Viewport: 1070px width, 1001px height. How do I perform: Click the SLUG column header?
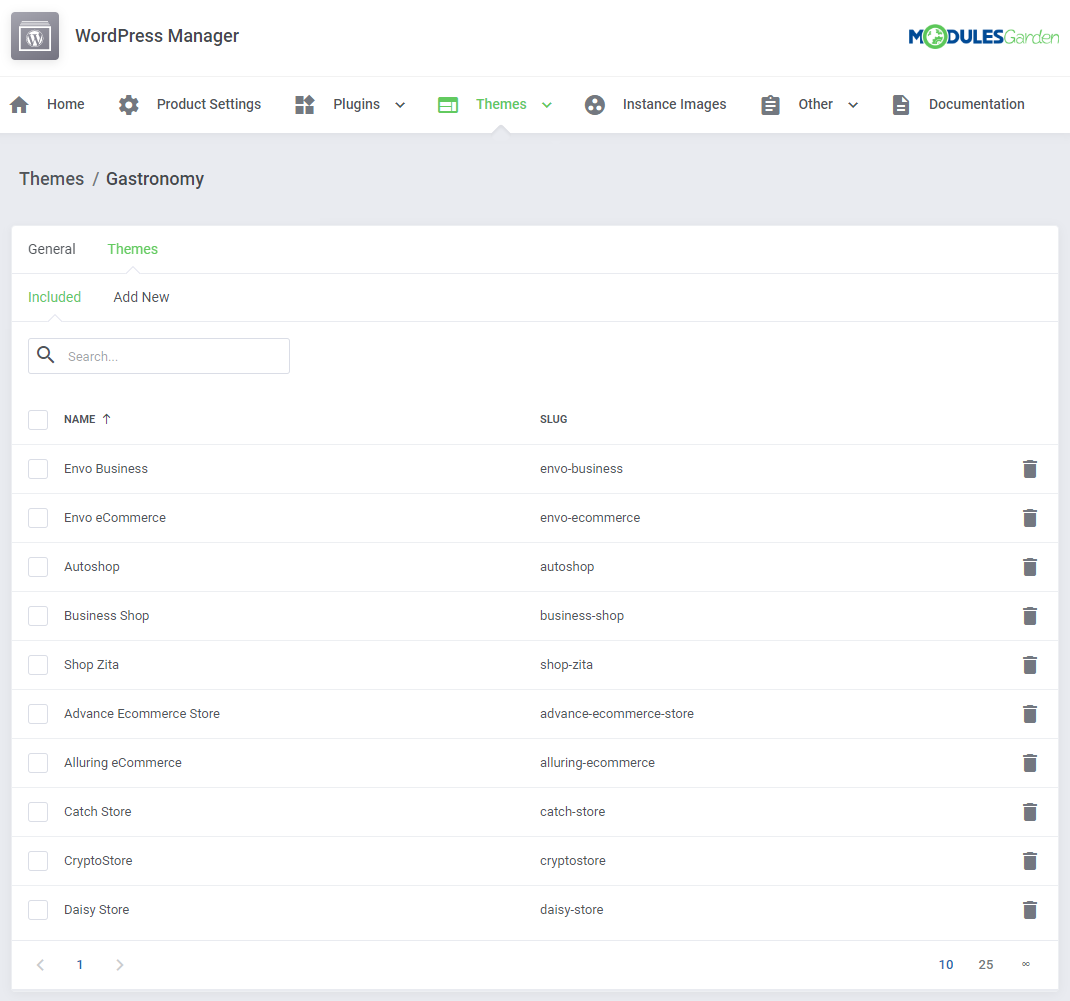553,419
